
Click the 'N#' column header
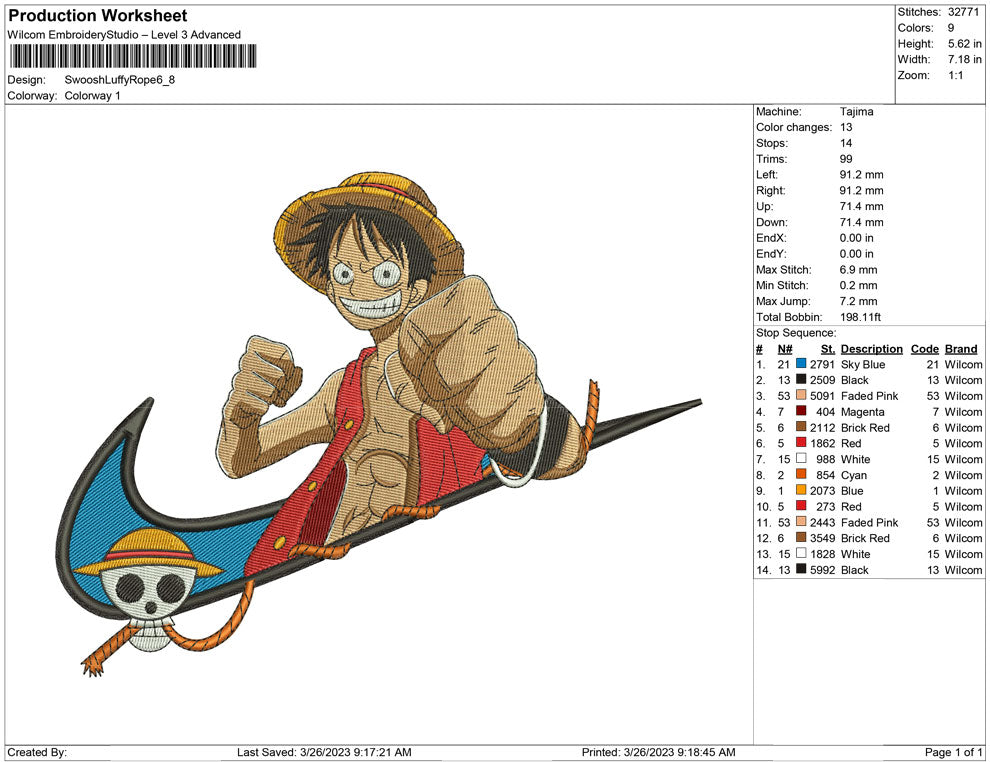785,349
